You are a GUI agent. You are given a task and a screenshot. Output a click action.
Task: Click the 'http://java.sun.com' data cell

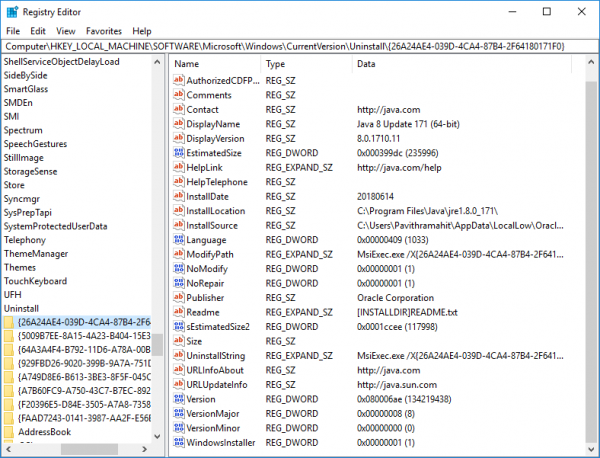coord(397,385)
